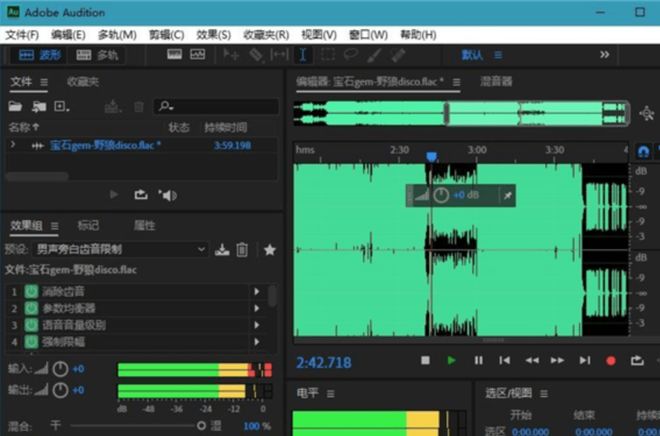Delete selected file with trash icon in Files panel

(139, 107)
